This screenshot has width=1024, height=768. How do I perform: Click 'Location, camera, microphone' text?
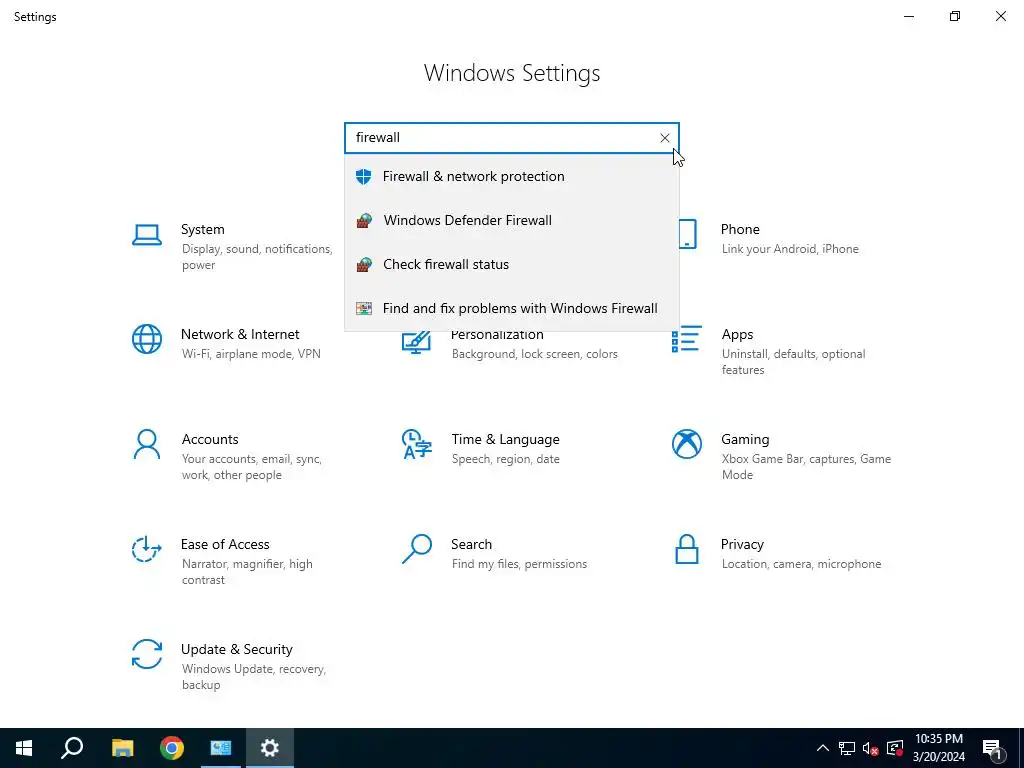[x=801, y=564]
